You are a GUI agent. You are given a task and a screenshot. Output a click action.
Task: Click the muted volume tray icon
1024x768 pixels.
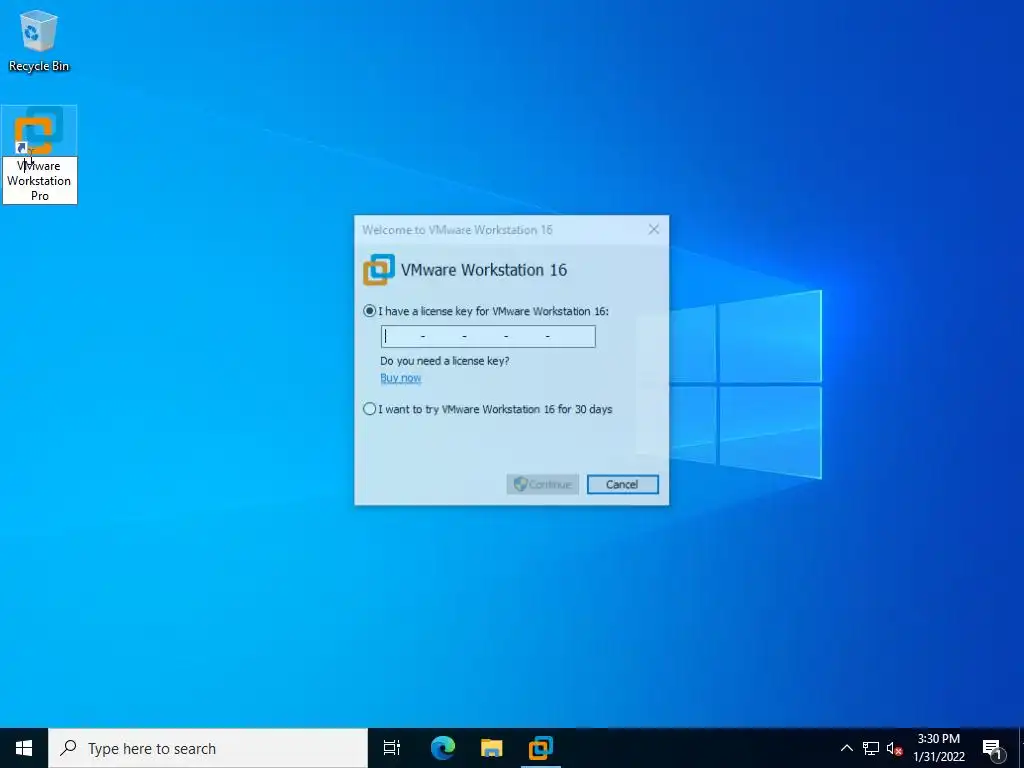(x=894, y=748)
